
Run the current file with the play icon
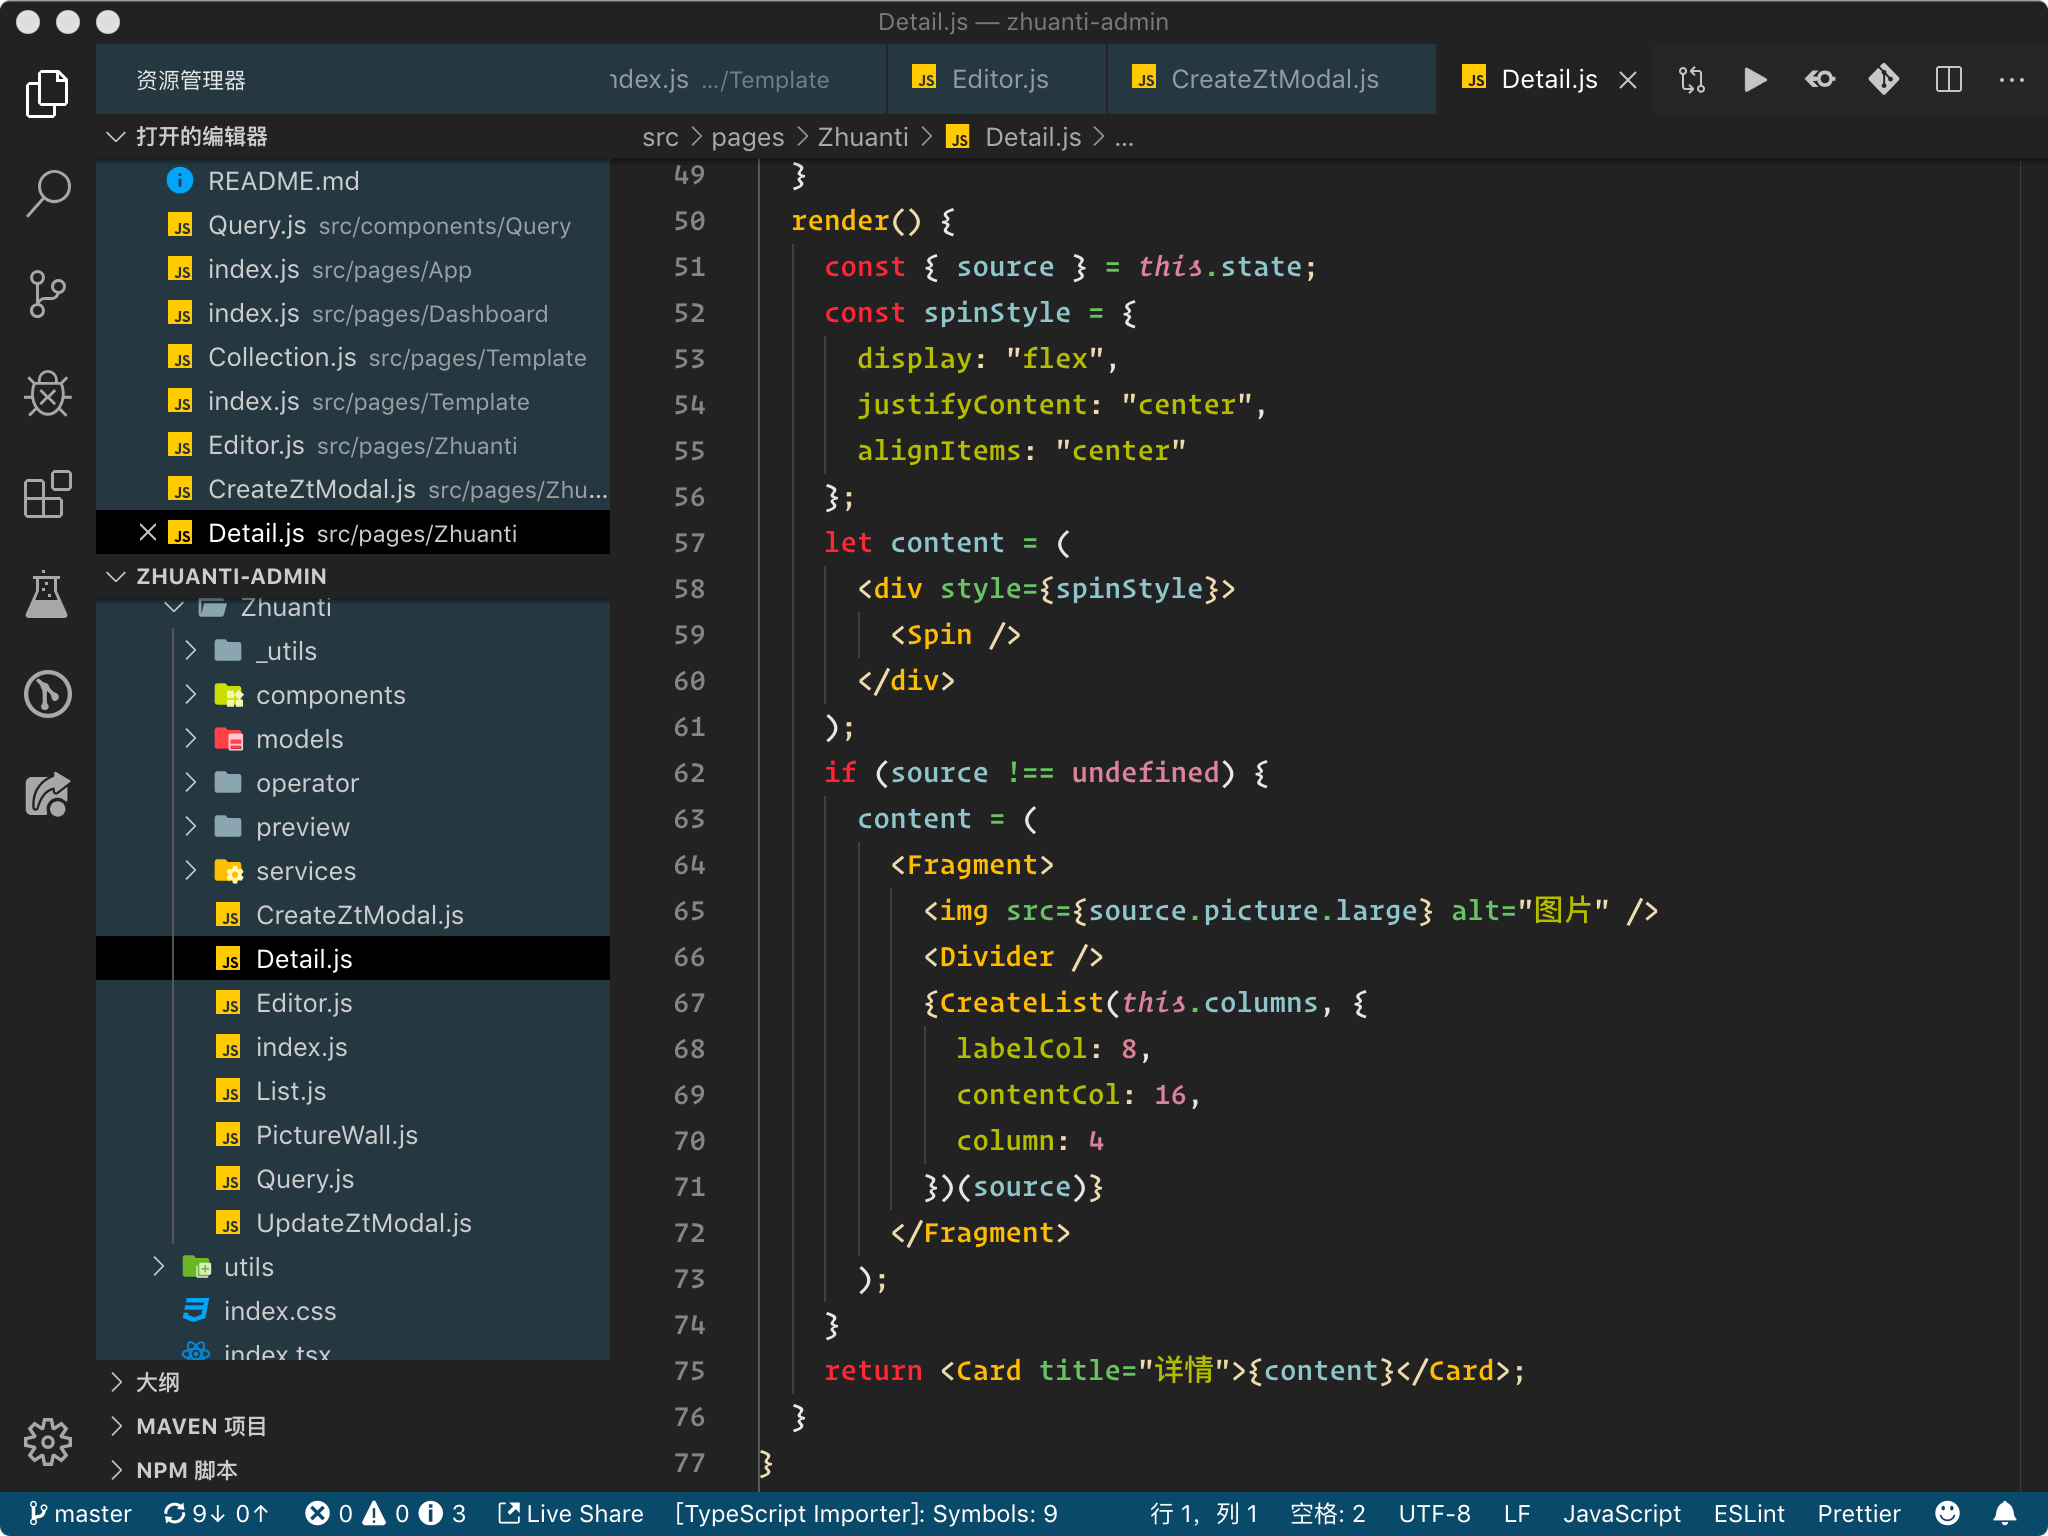(x=1756, y=79)
